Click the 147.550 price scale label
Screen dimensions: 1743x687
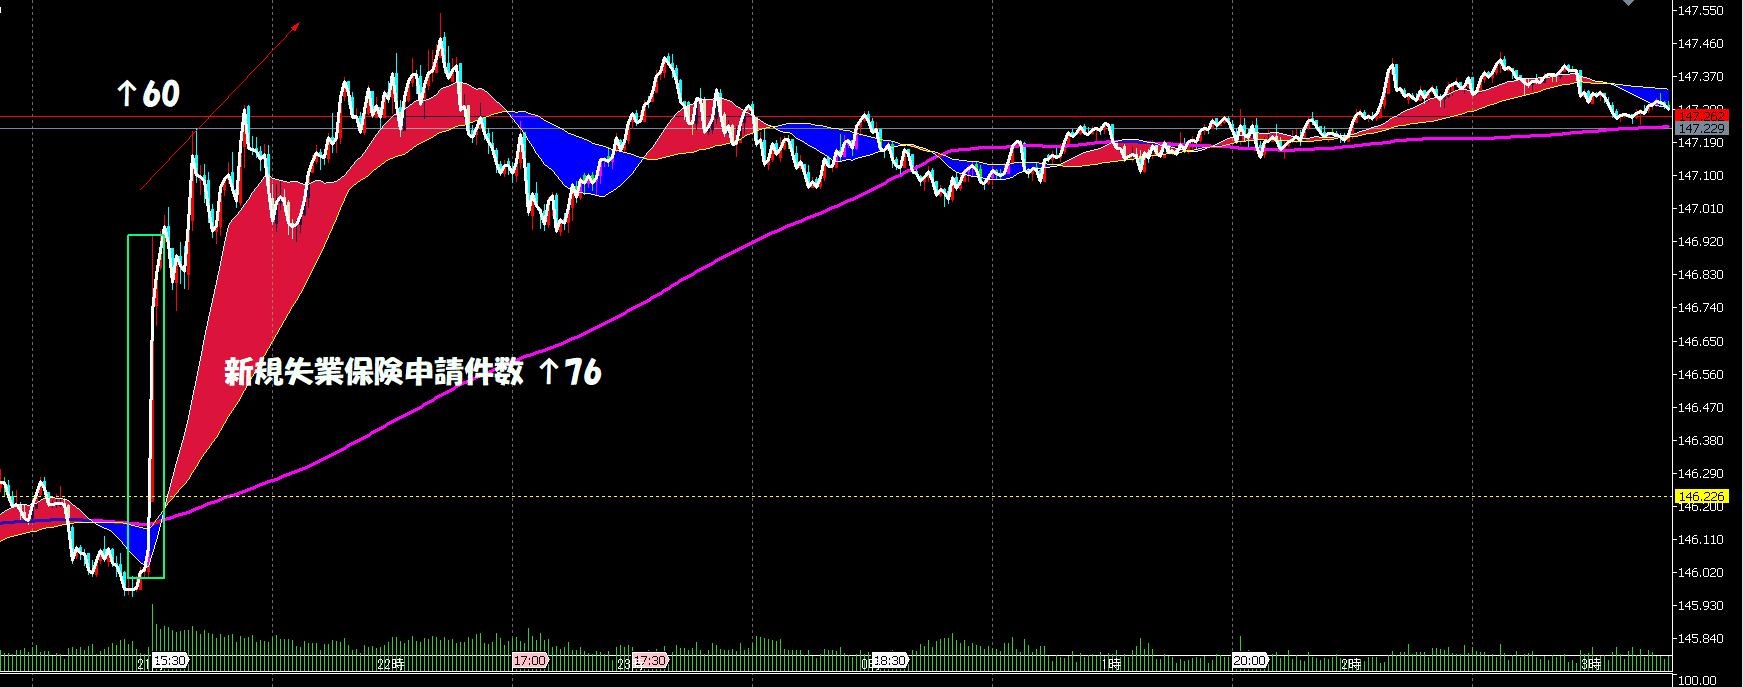(x=1701, y=11)
